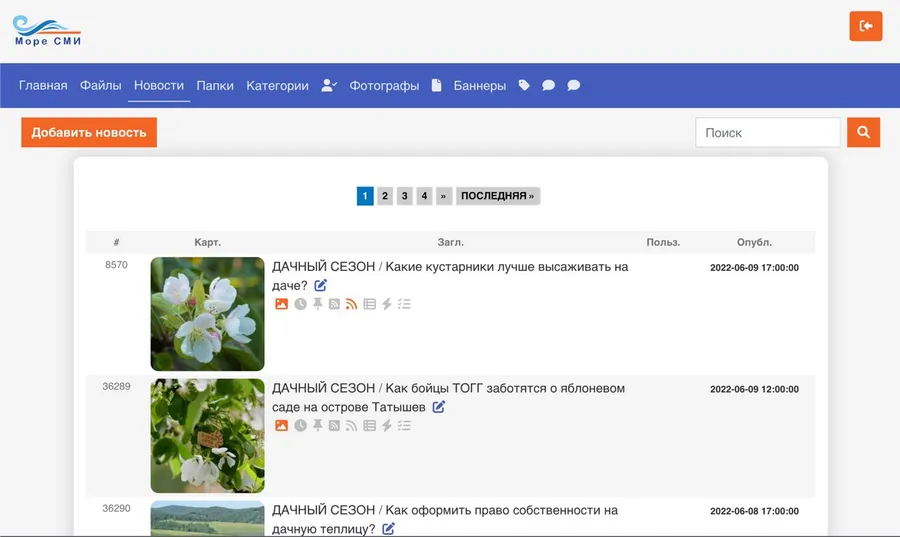Open thumbnail of white apple blossoms for news 8570
Viewport: 900px width, 537px height.
207,314
